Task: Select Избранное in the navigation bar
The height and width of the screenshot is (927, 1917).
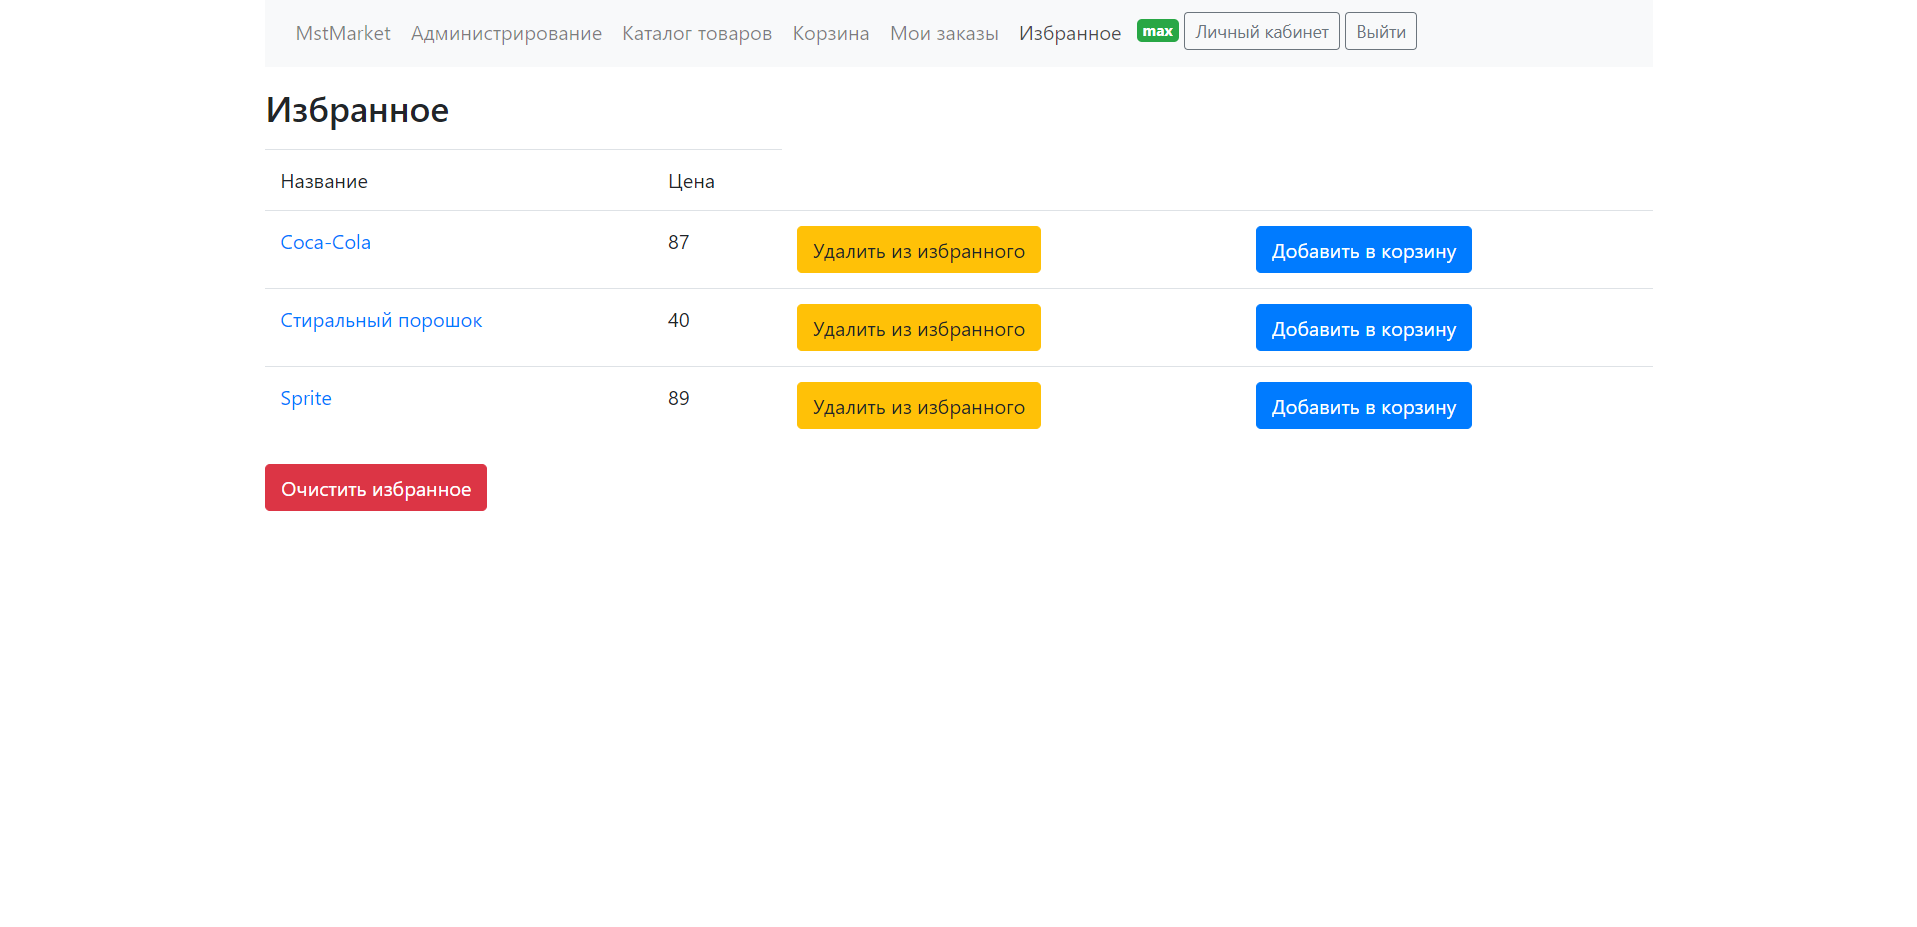Action: pos(1070,33)
